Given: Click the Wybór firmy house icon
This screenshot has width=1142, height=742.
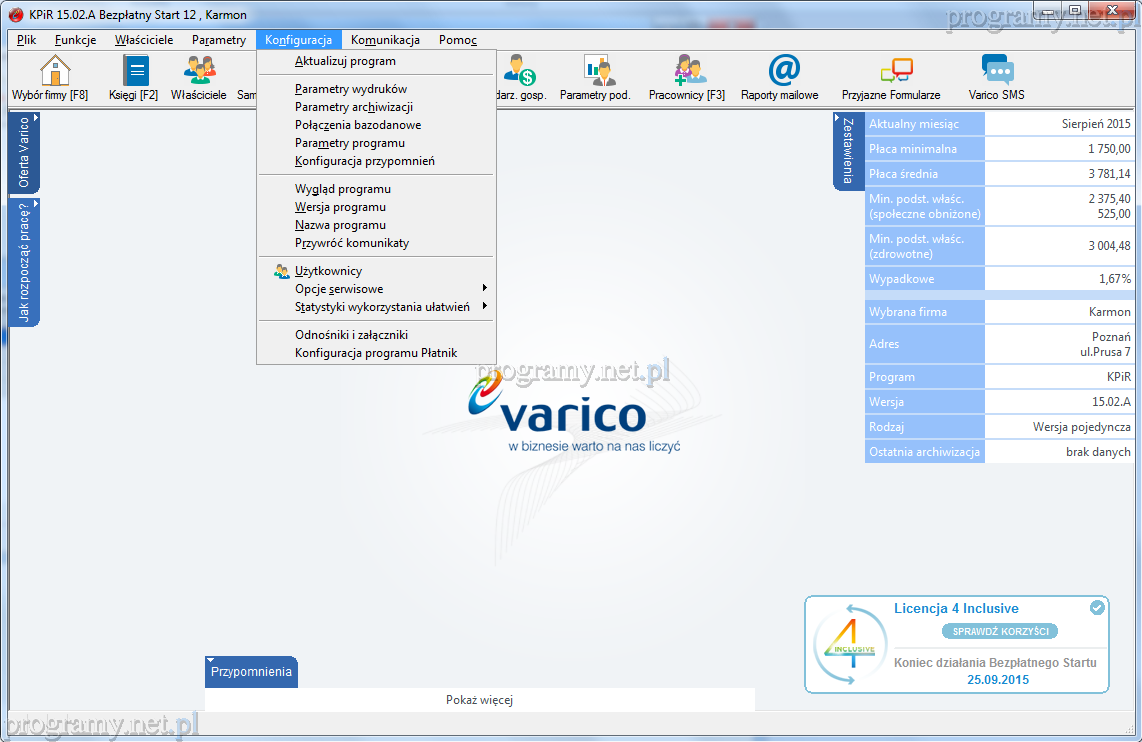Looking at the screenshot, I should pyautogui.click(x=54, y=71).
